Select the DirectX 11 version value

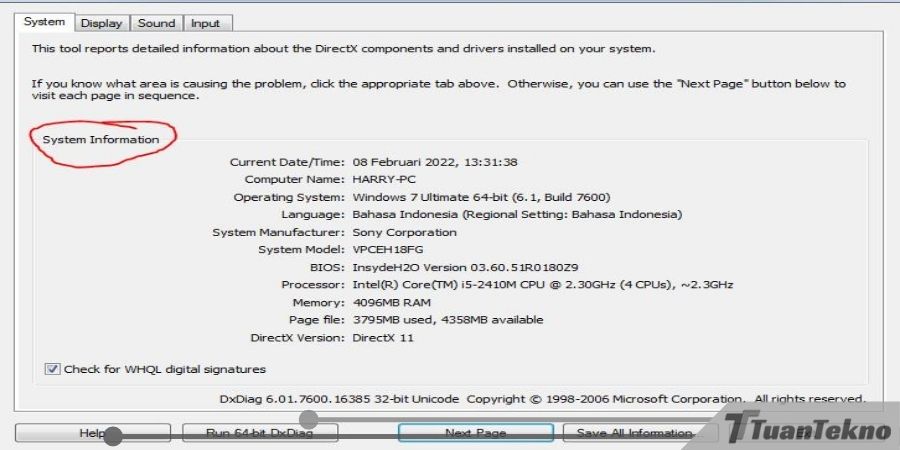[383, 338]
